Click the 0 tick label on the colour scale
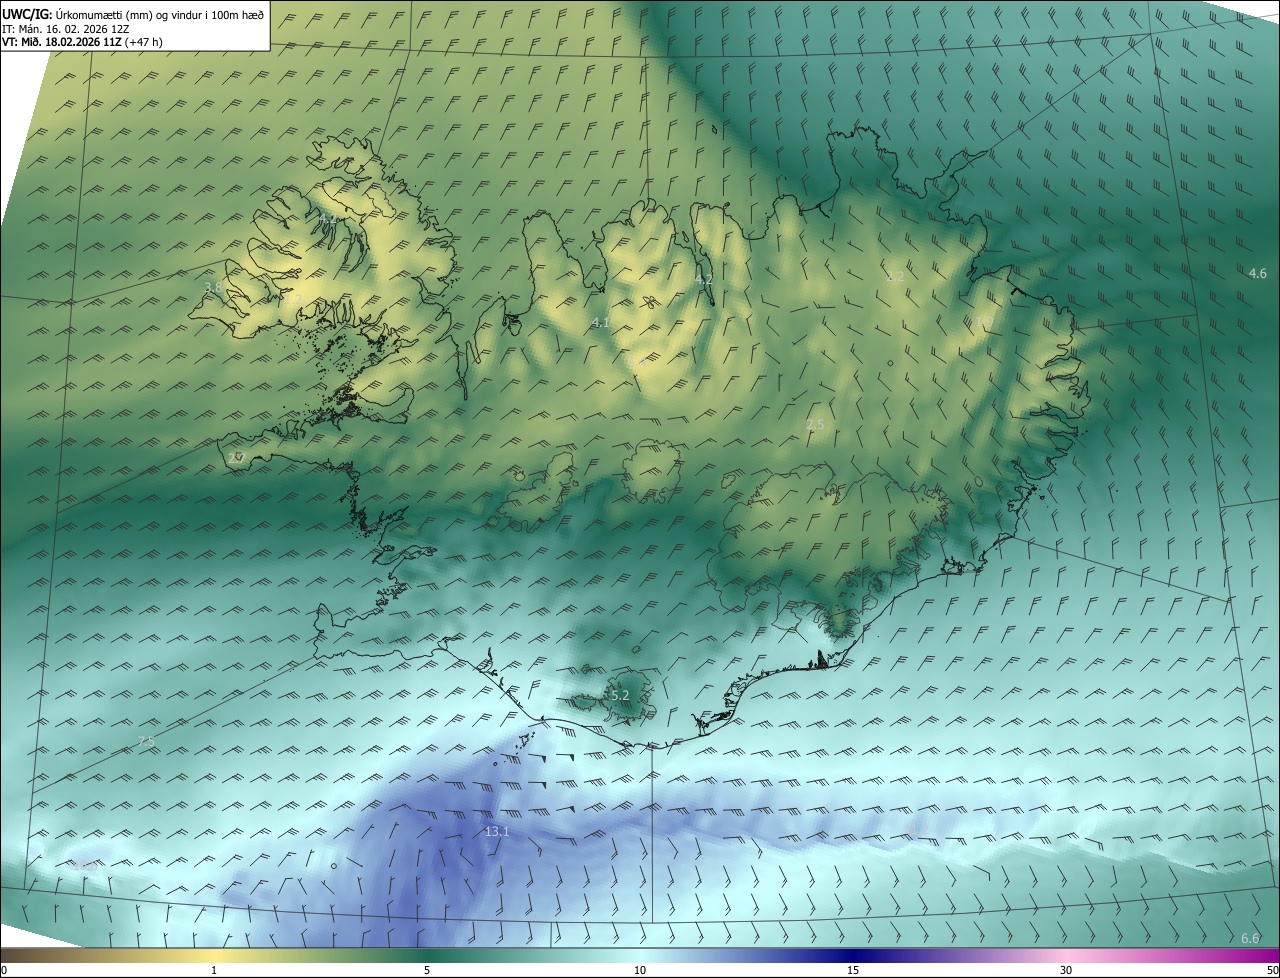This screenshot has height=978, width=1280. point(4,970)
